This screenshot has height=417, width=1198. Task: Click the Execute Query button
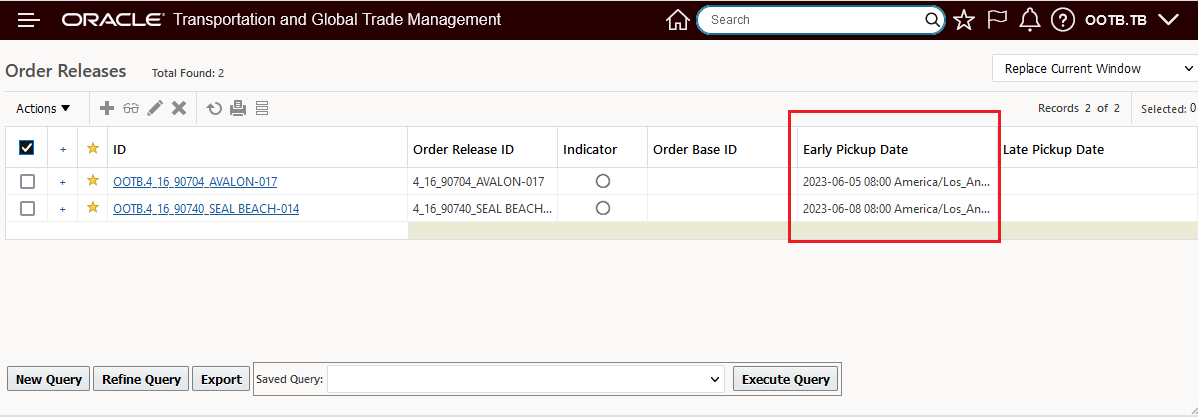point(785,379)
